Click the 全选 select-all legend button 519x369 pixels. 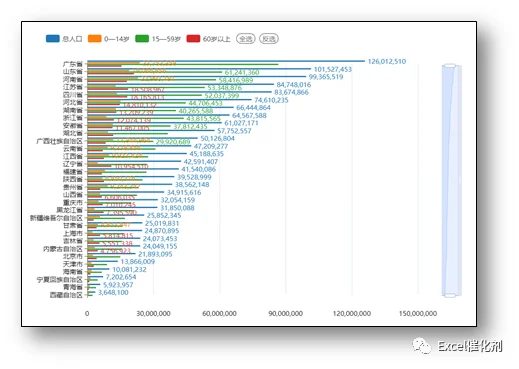246,39
